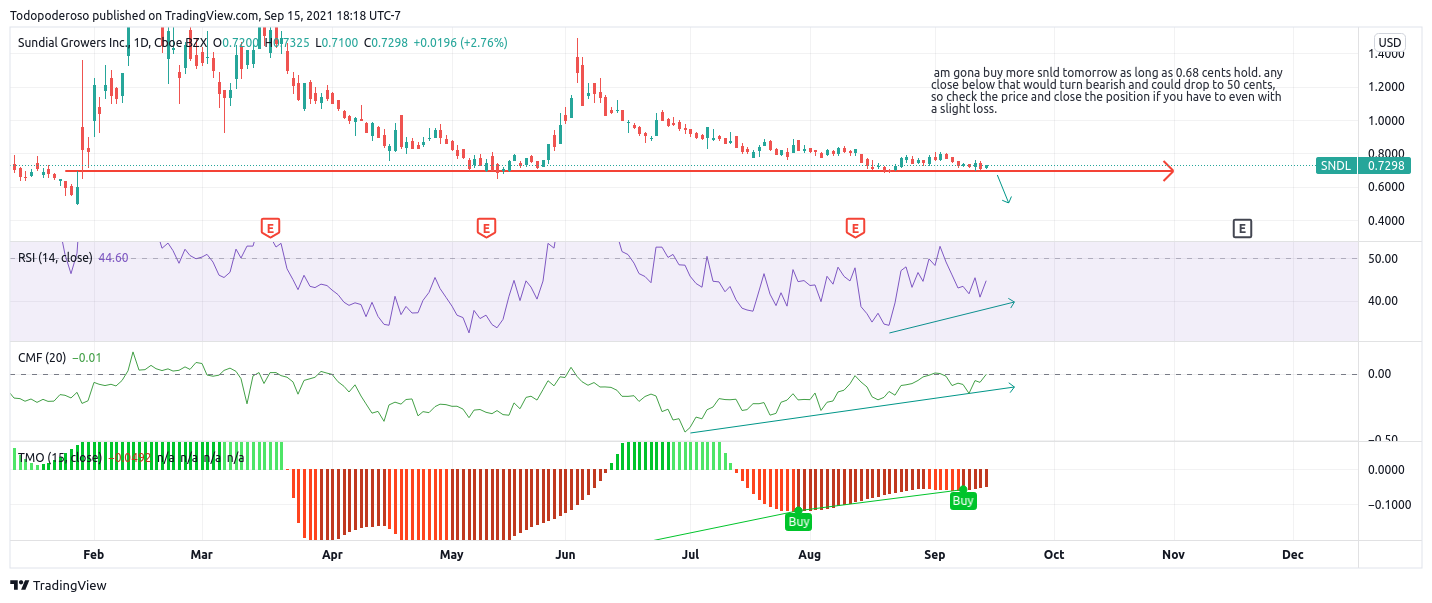Click the Oct label on the time axis
1432x603 pixels.
[x=1054, y=554]
